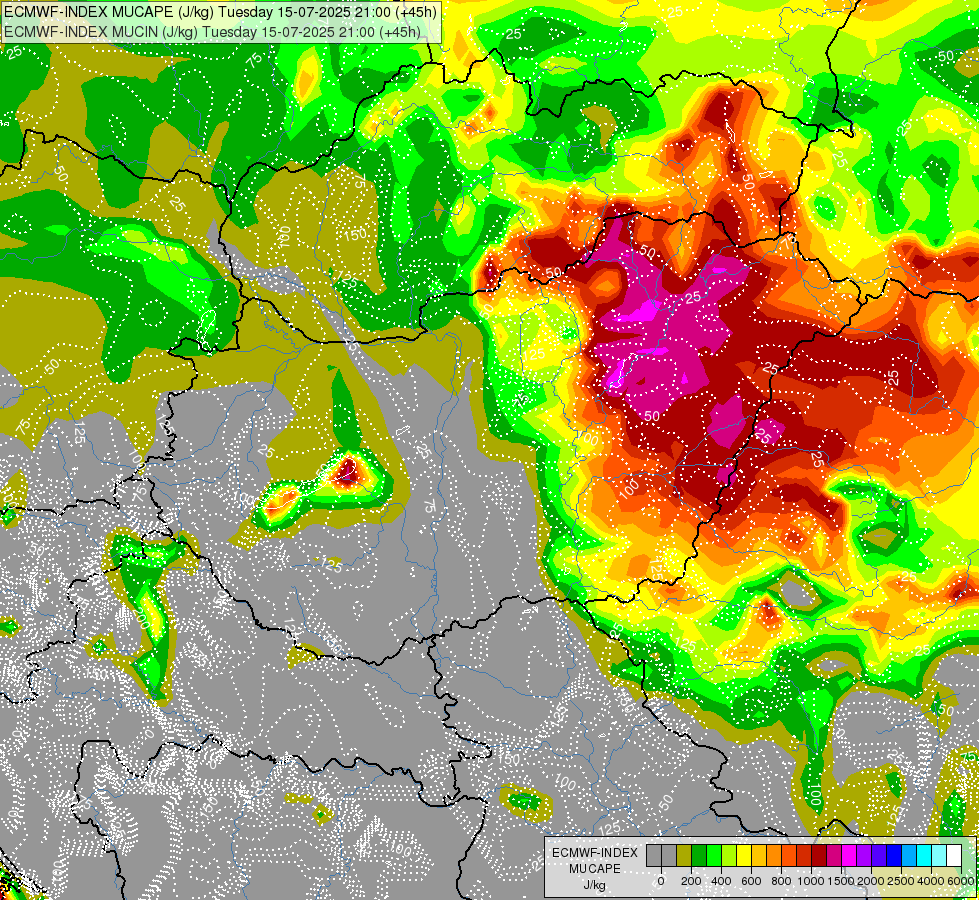Viewport: 979px width, 900px height.
Task: Click the olive swatch in the MUCAPE legend
Action: click(x=684, y=856)
